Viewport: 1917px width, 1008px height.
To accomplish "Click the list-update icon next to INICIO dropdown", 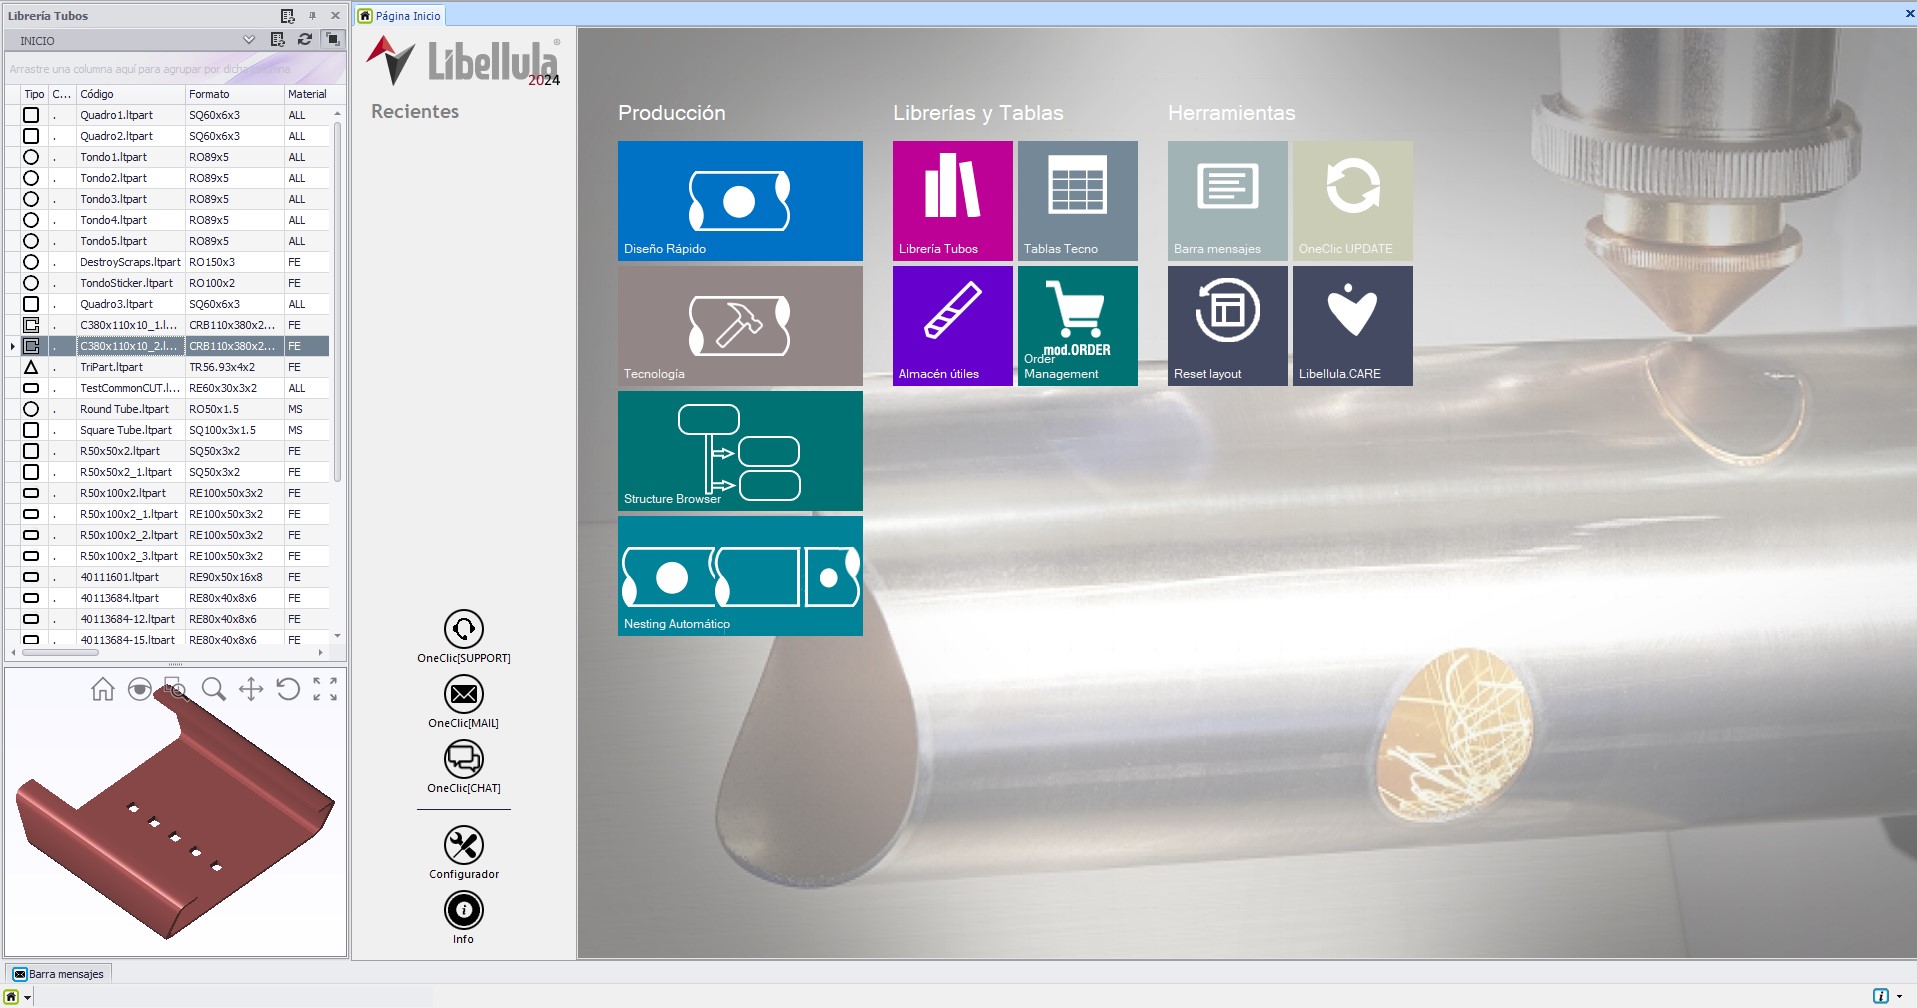I will [278, 40].
